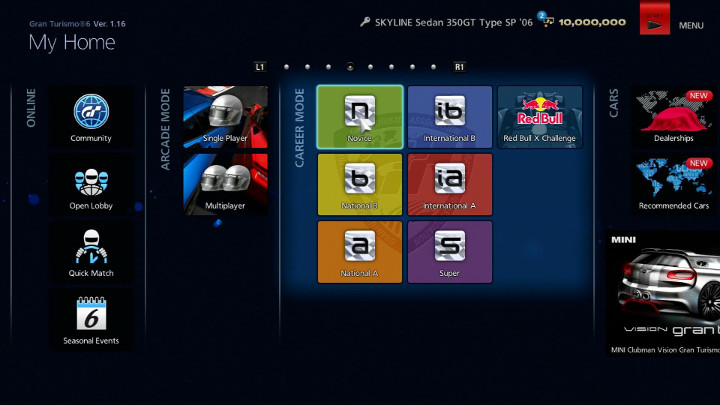Open International A career events
Viewport: 720px width, 405px height.
[x=450, y=184]
